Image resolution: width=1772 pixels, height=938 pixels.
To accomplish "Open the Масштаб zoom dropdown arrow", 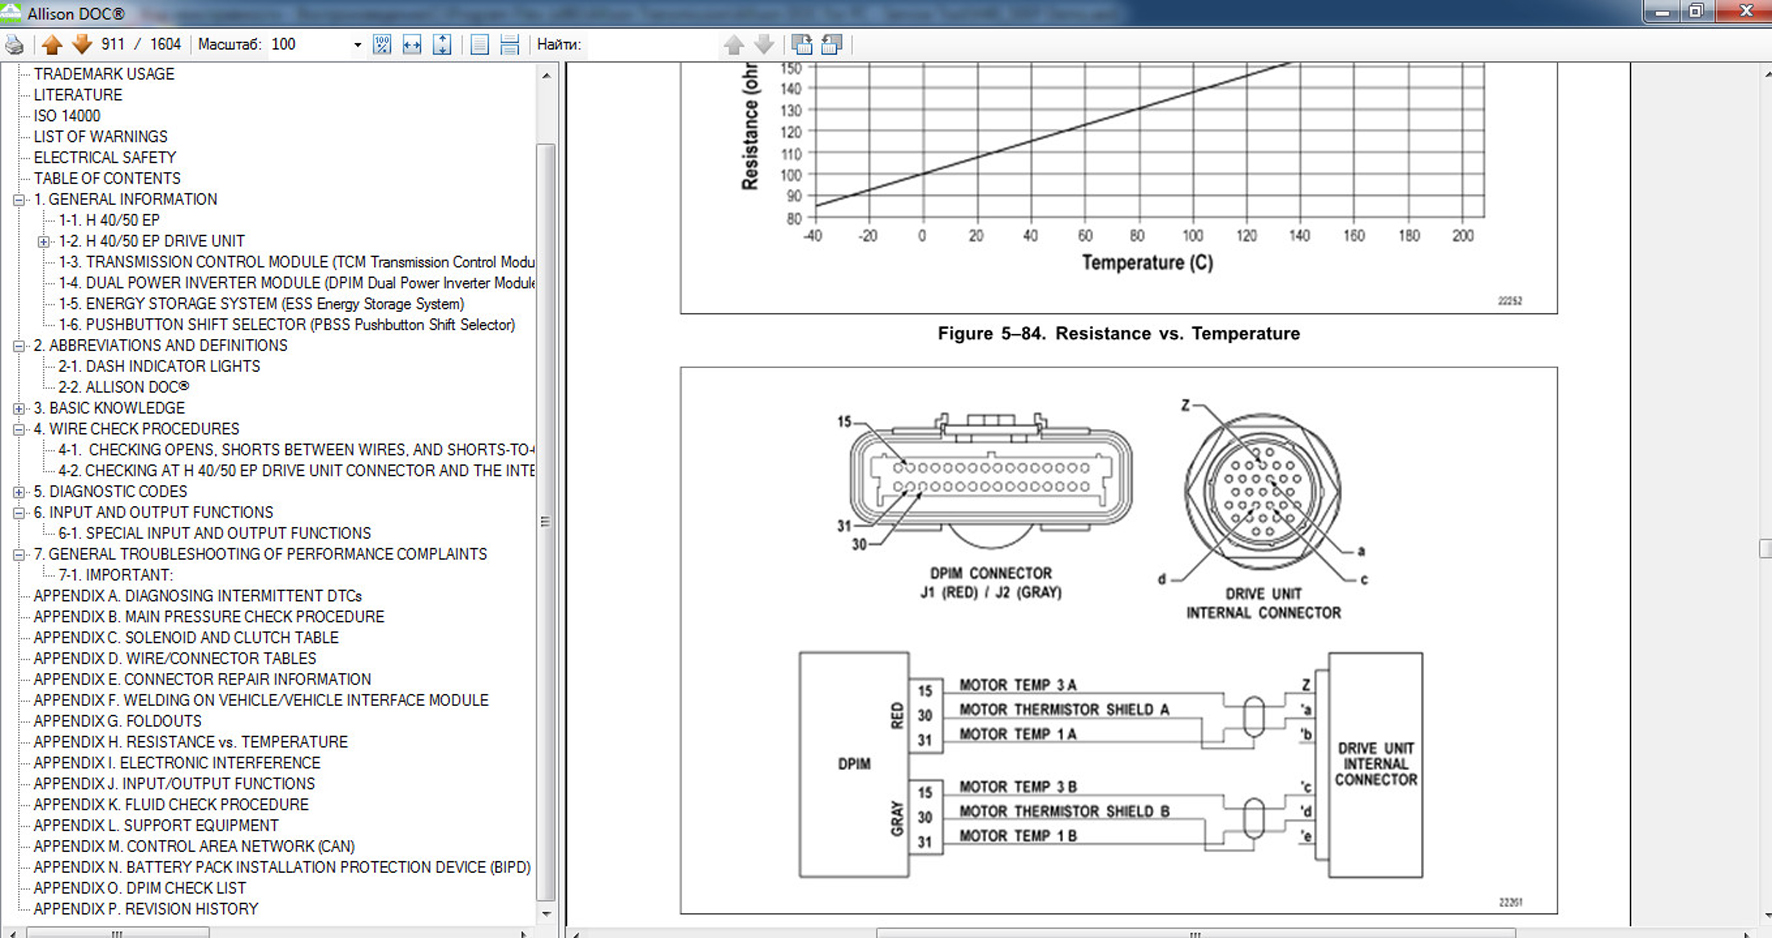I will pos(357,45).
